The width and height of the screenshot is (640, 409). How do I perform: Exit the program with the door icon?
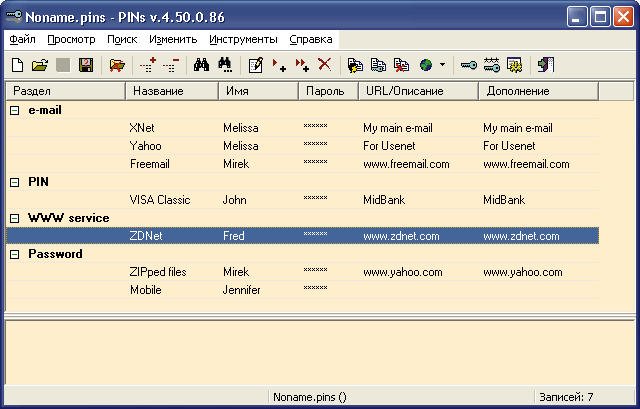coord(546,65)
